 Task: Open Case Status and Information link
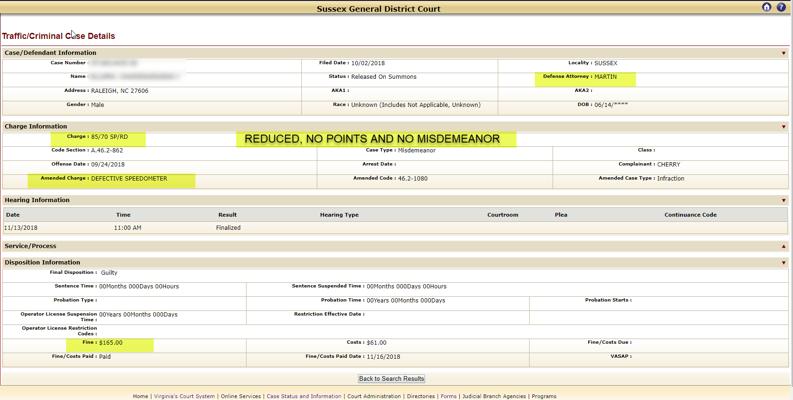pos(304,396)
